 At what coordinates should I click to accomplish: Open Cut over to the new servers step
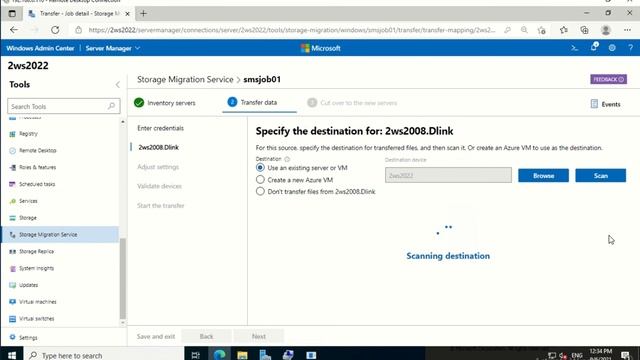tap(352, 103)
